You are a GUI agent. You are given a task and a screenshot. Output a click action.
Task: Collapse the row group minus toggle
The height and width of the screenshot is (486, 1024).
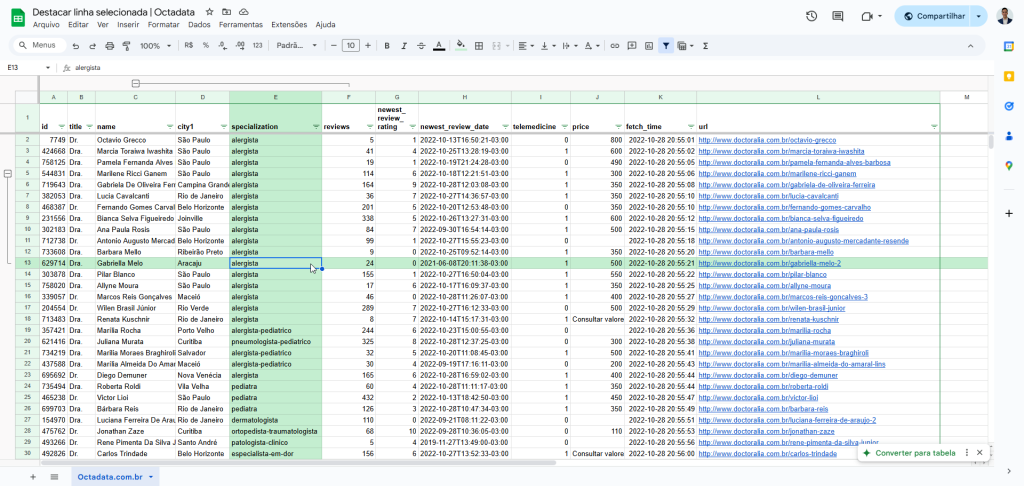click(x=8, y=174)
